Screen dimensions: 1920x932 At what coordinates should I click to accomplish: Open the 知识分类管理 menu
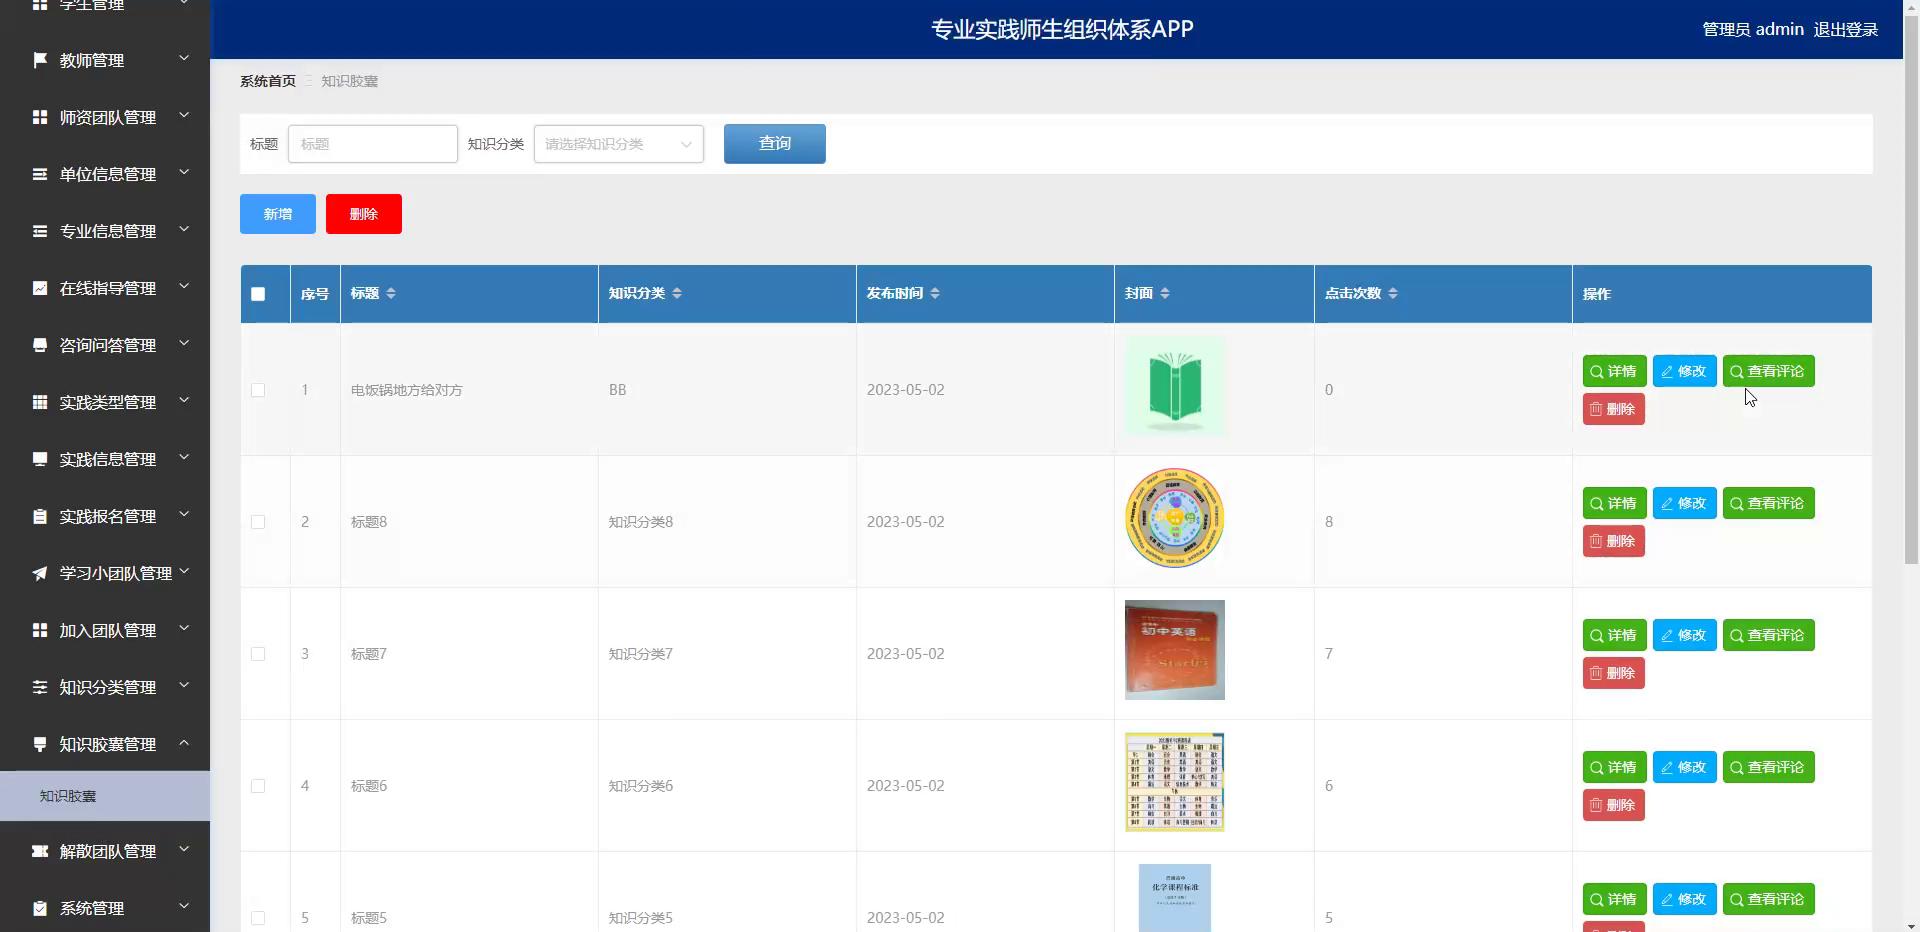click(105, 687)
